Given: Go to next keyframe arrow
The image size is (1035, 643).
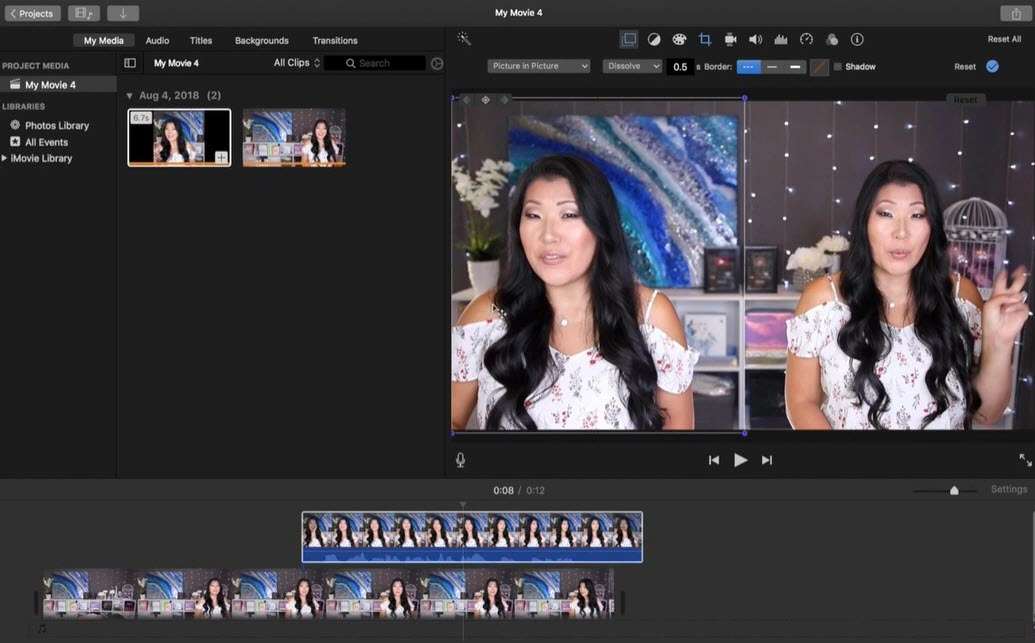Looking at the screenshot, I should 505,100.
